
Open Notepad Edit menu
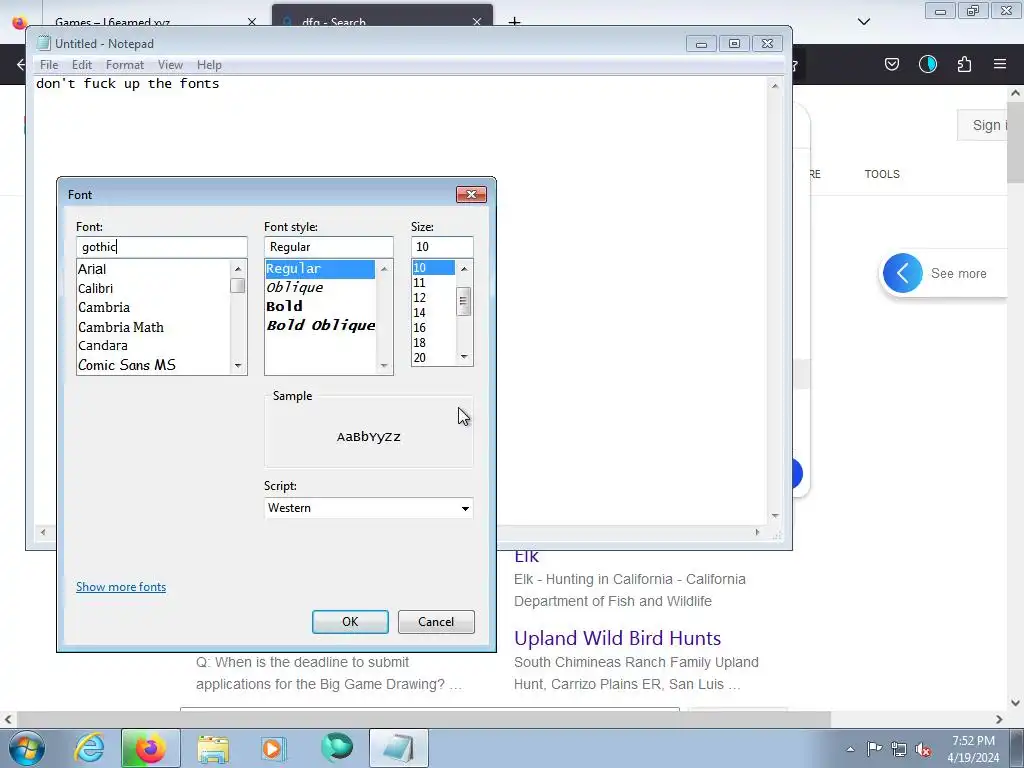[x=82, y=65]
